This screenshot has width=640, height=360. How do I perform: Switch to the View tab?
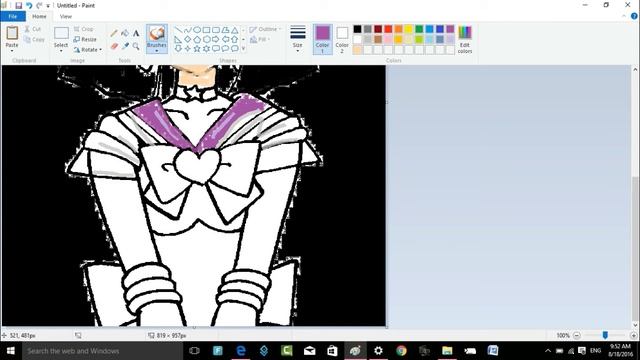(x=66, y=16)
